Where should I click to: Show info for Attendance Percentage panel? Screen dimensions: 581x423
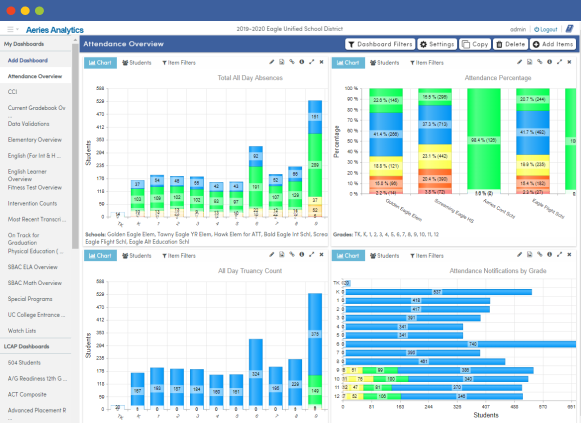tap(550, 62)
